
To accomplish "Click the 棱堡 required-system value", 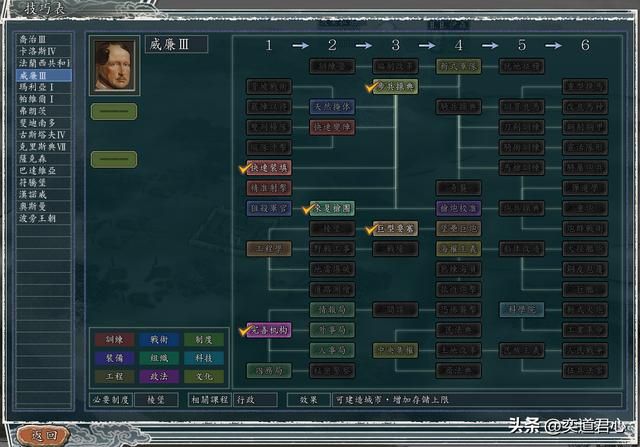I will (x=156, y=400).
